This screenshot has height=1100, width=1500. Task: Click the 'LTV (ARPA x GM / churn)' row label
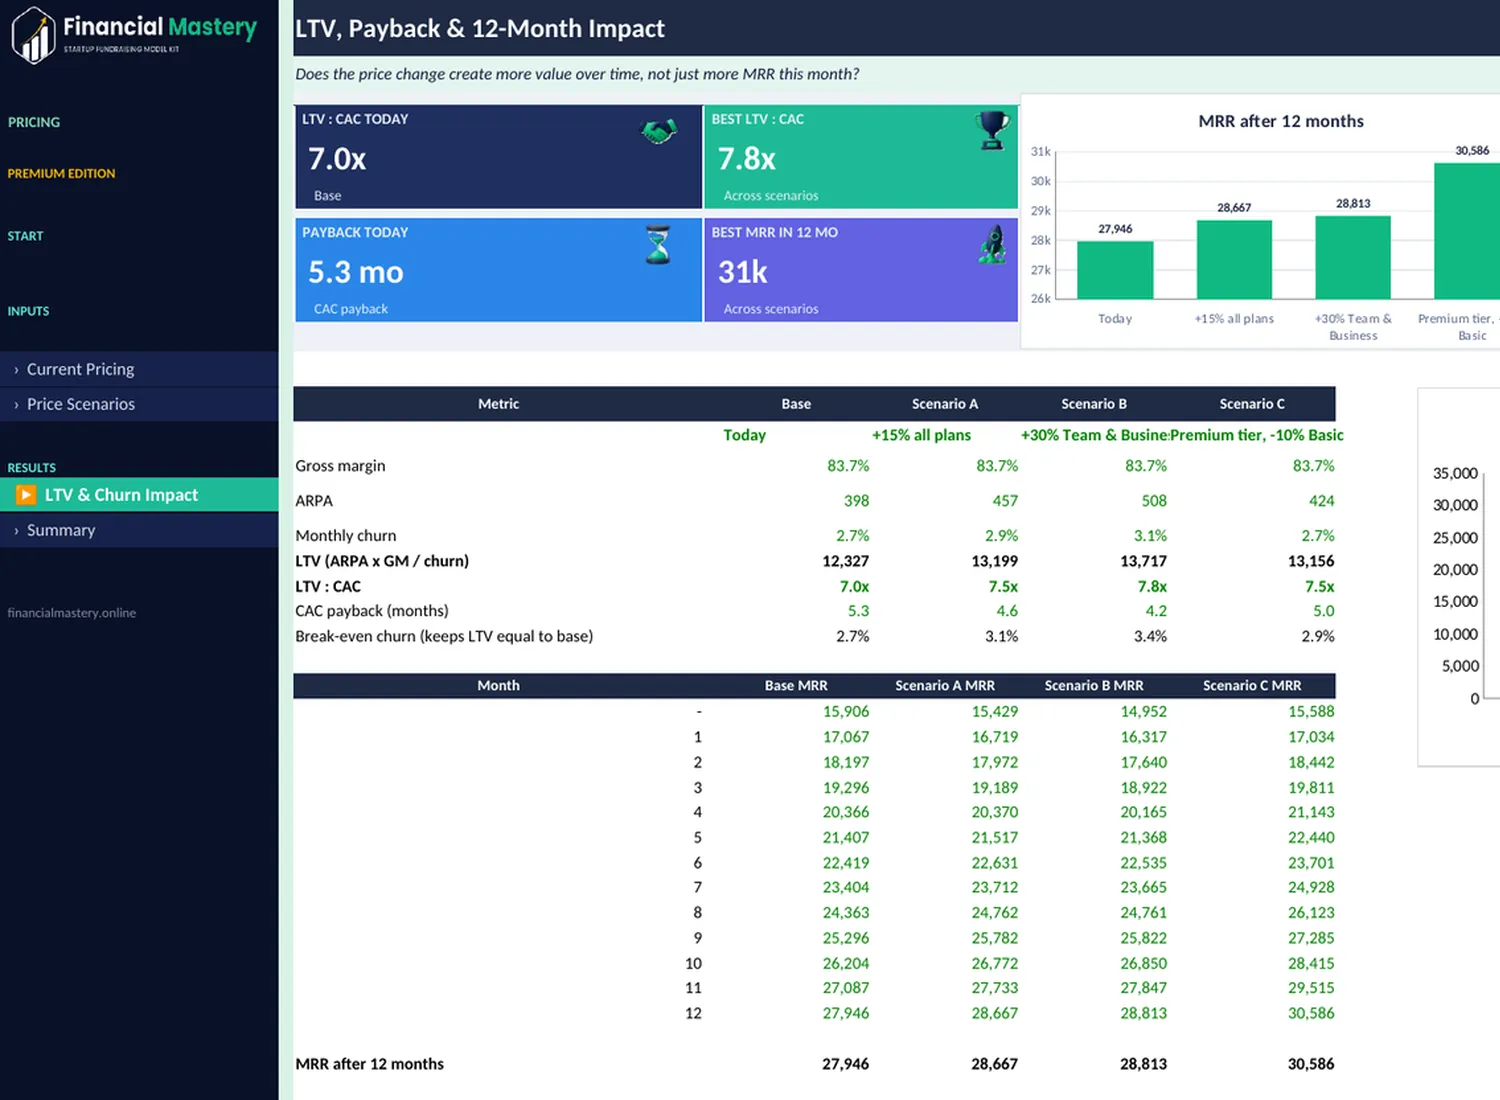click(382, 561)
